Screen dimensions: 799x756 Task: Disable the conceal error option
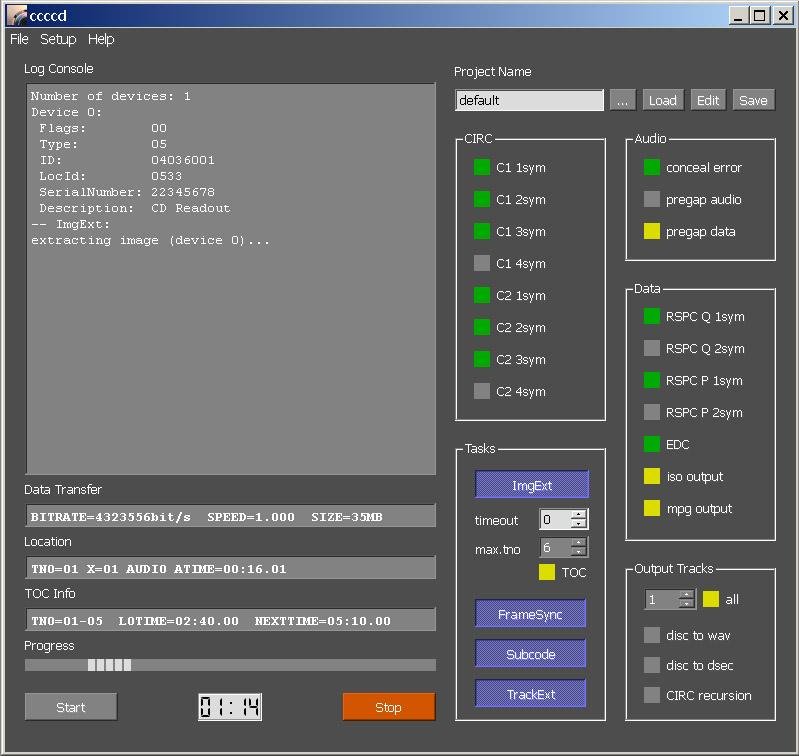(651, 167)
